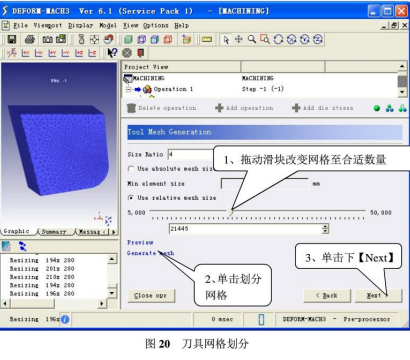Screen dimensions: 410x360
Task: Open the Model menu
Action: pos(108,25)
